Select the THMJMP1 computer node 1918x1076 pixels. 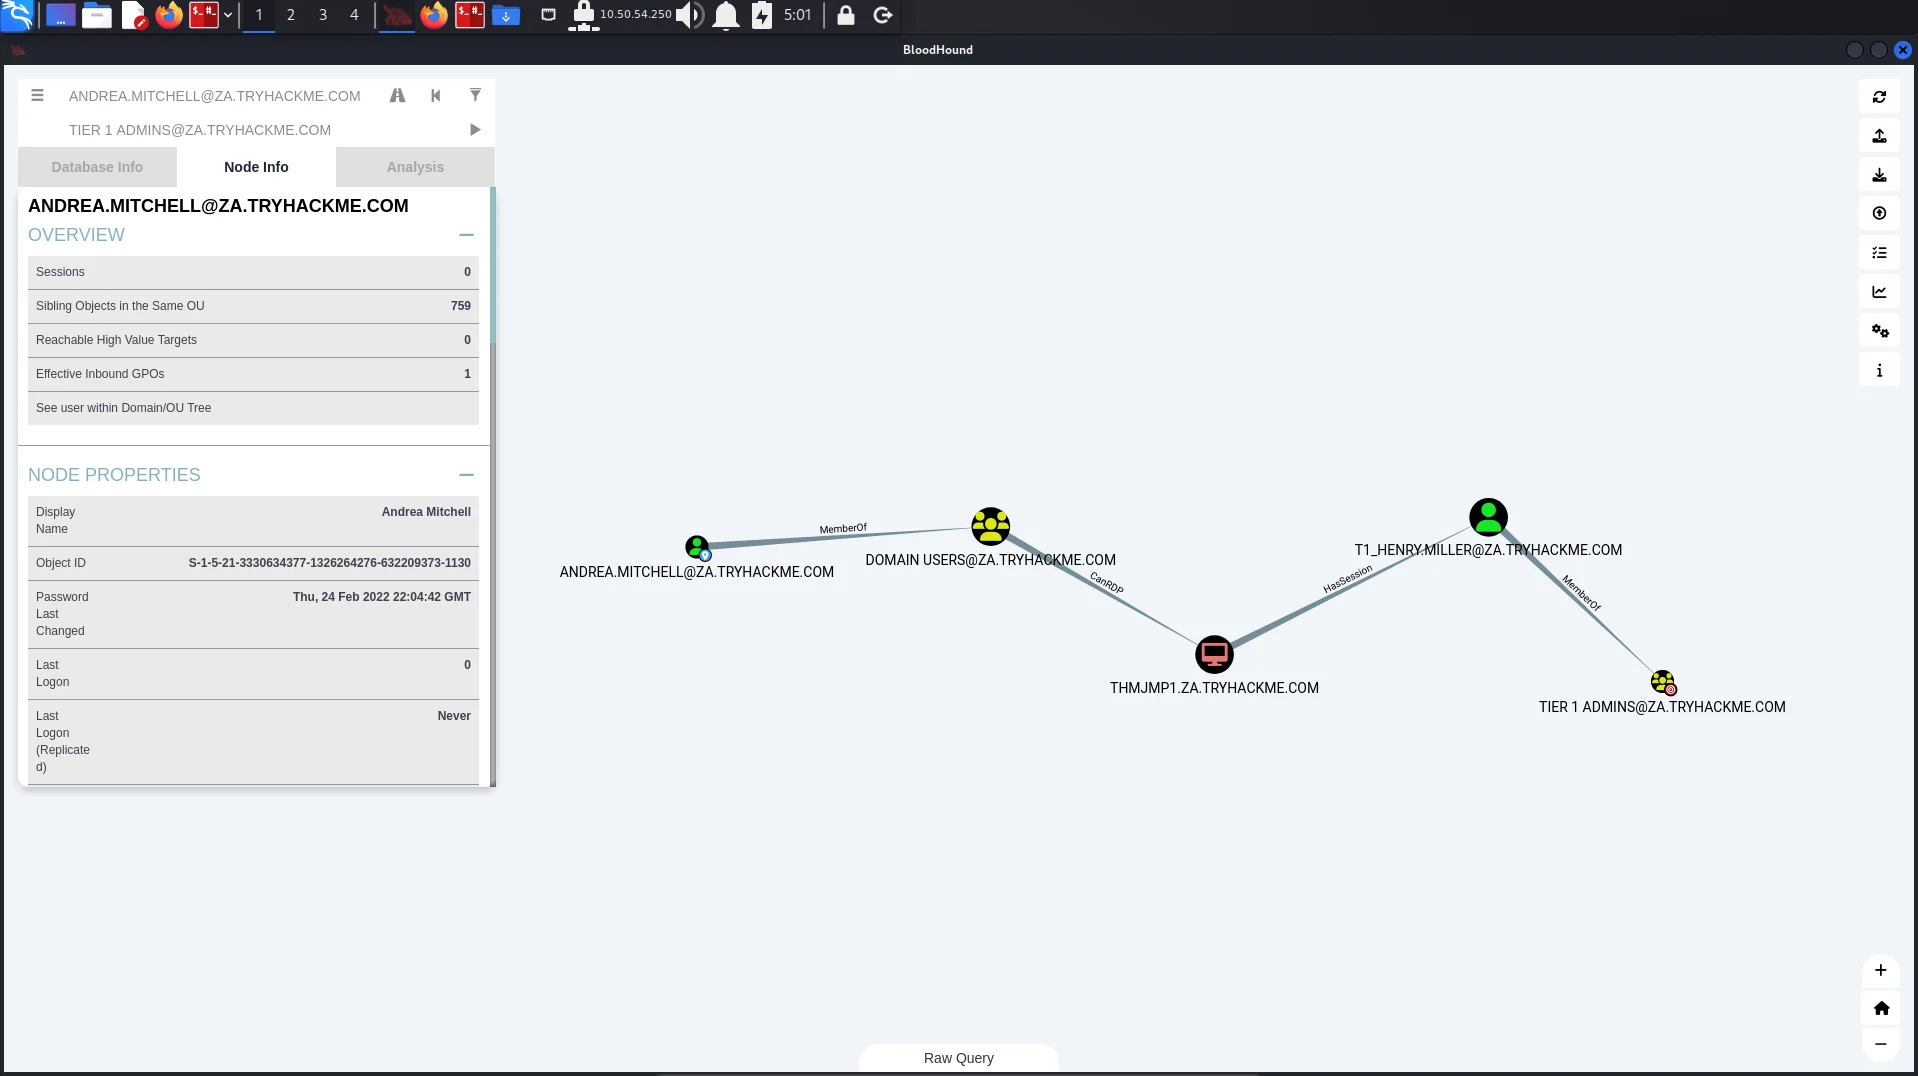[x=1214, y=655]
